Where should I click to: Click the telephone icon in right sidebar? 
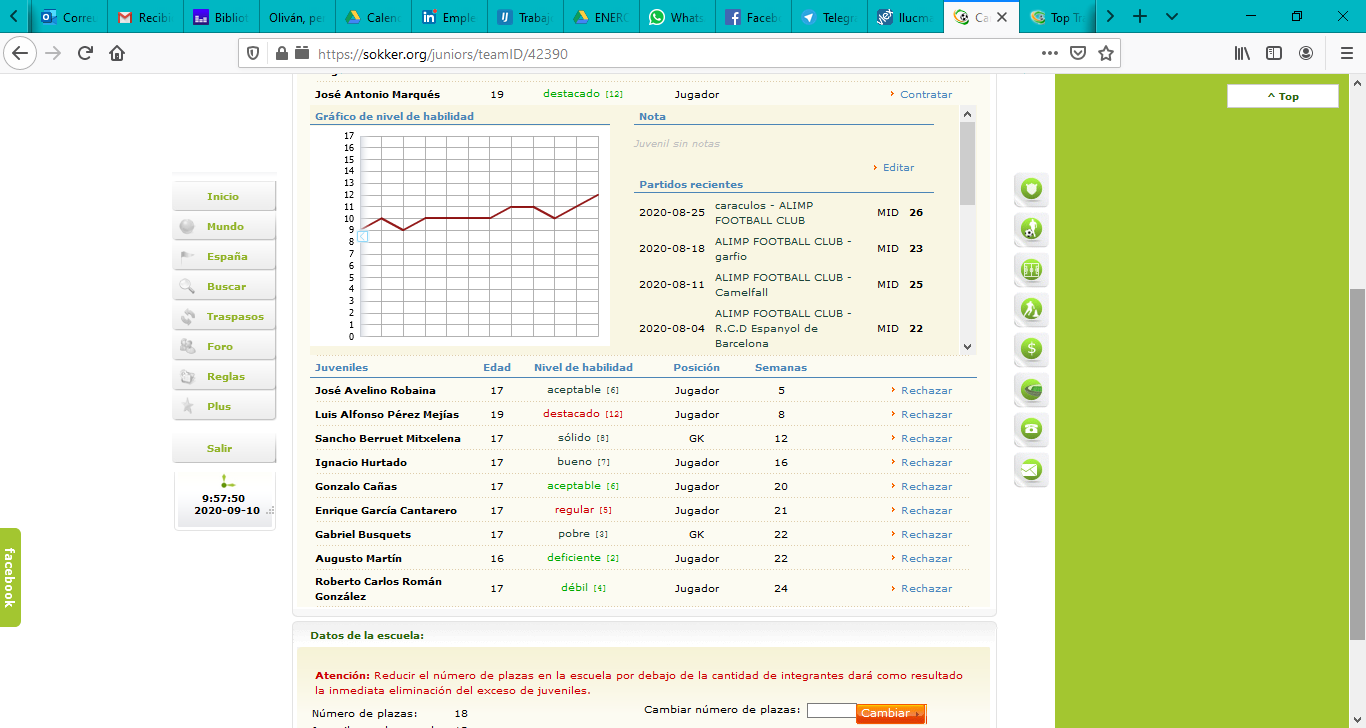pos(1031,429)
